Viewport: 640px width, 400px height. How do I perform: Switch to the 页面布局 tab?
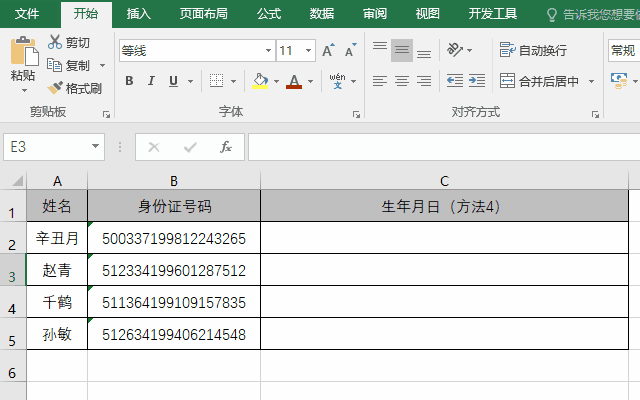coord(204,14)
